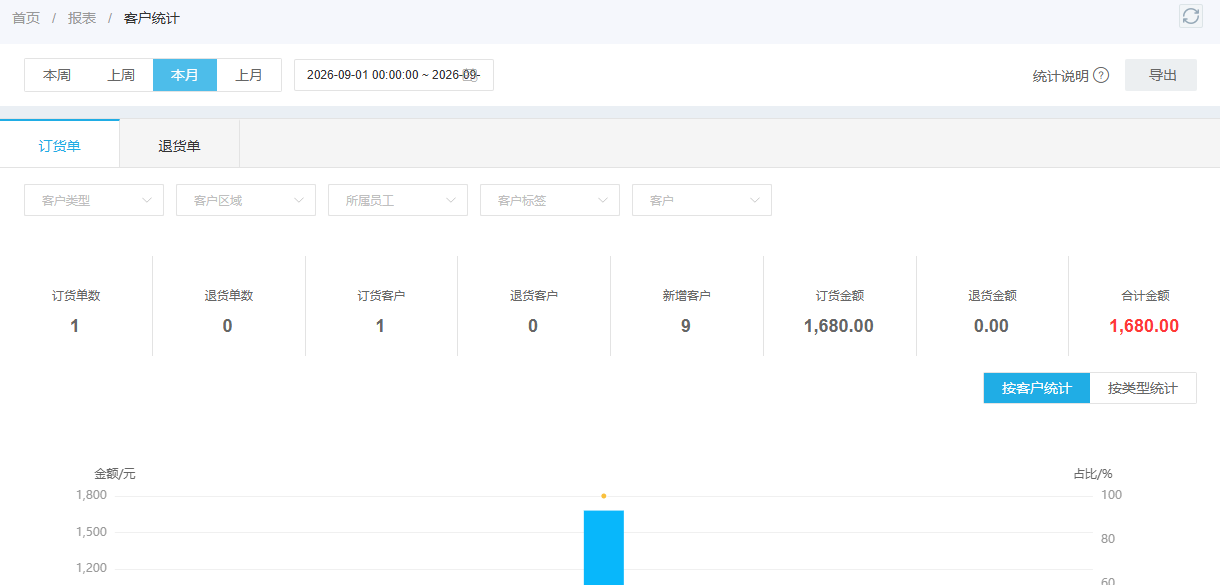Click the 统计说明 text
This screenshot has height=585, width=1220.
tap(1061, 76)
